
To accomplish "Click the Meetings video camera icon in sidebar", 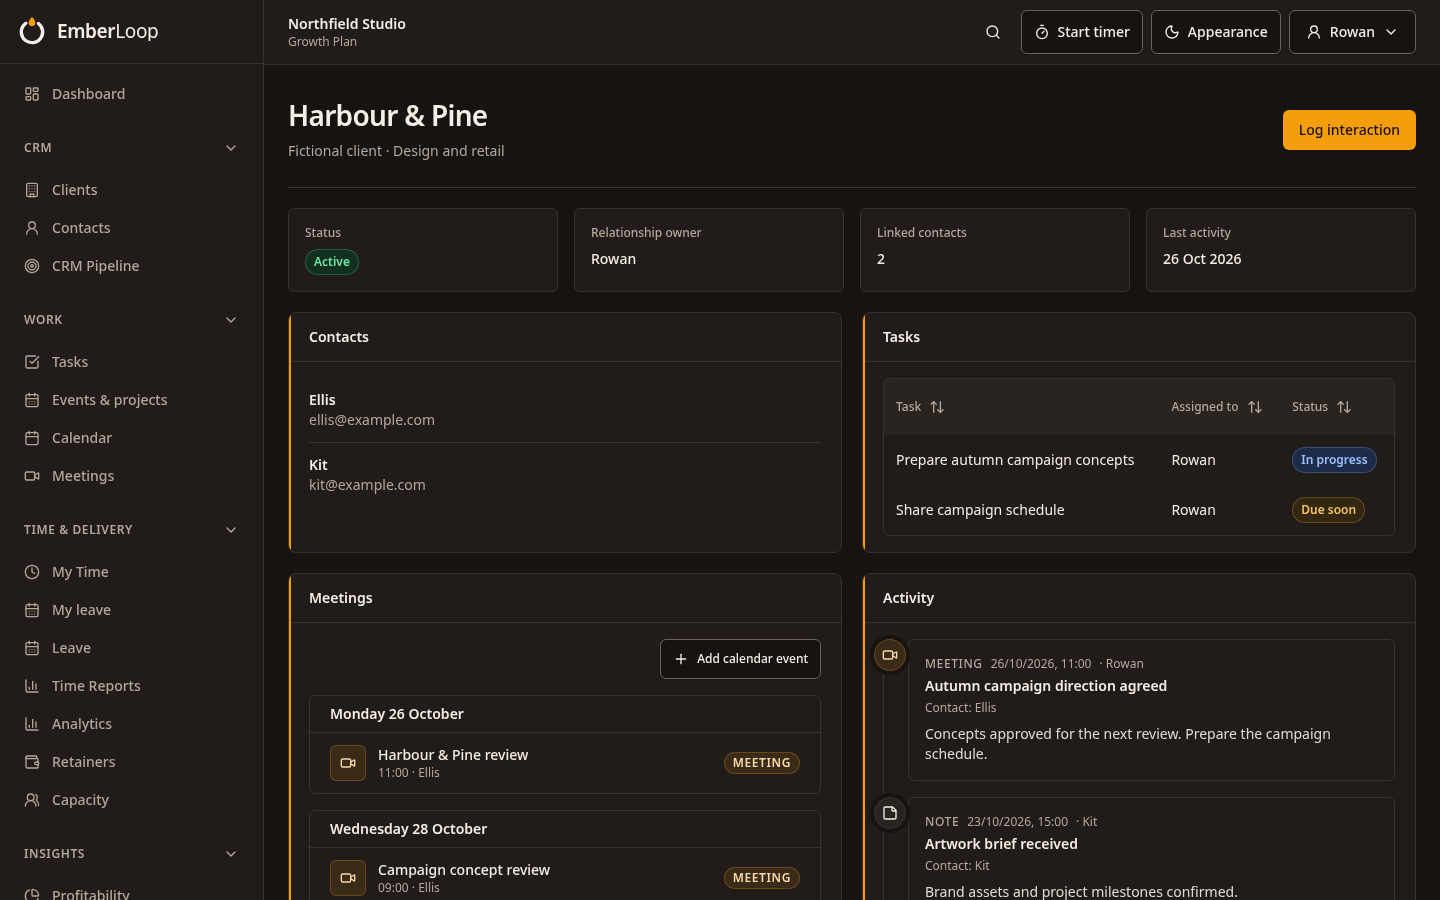I will click(32, 476).
